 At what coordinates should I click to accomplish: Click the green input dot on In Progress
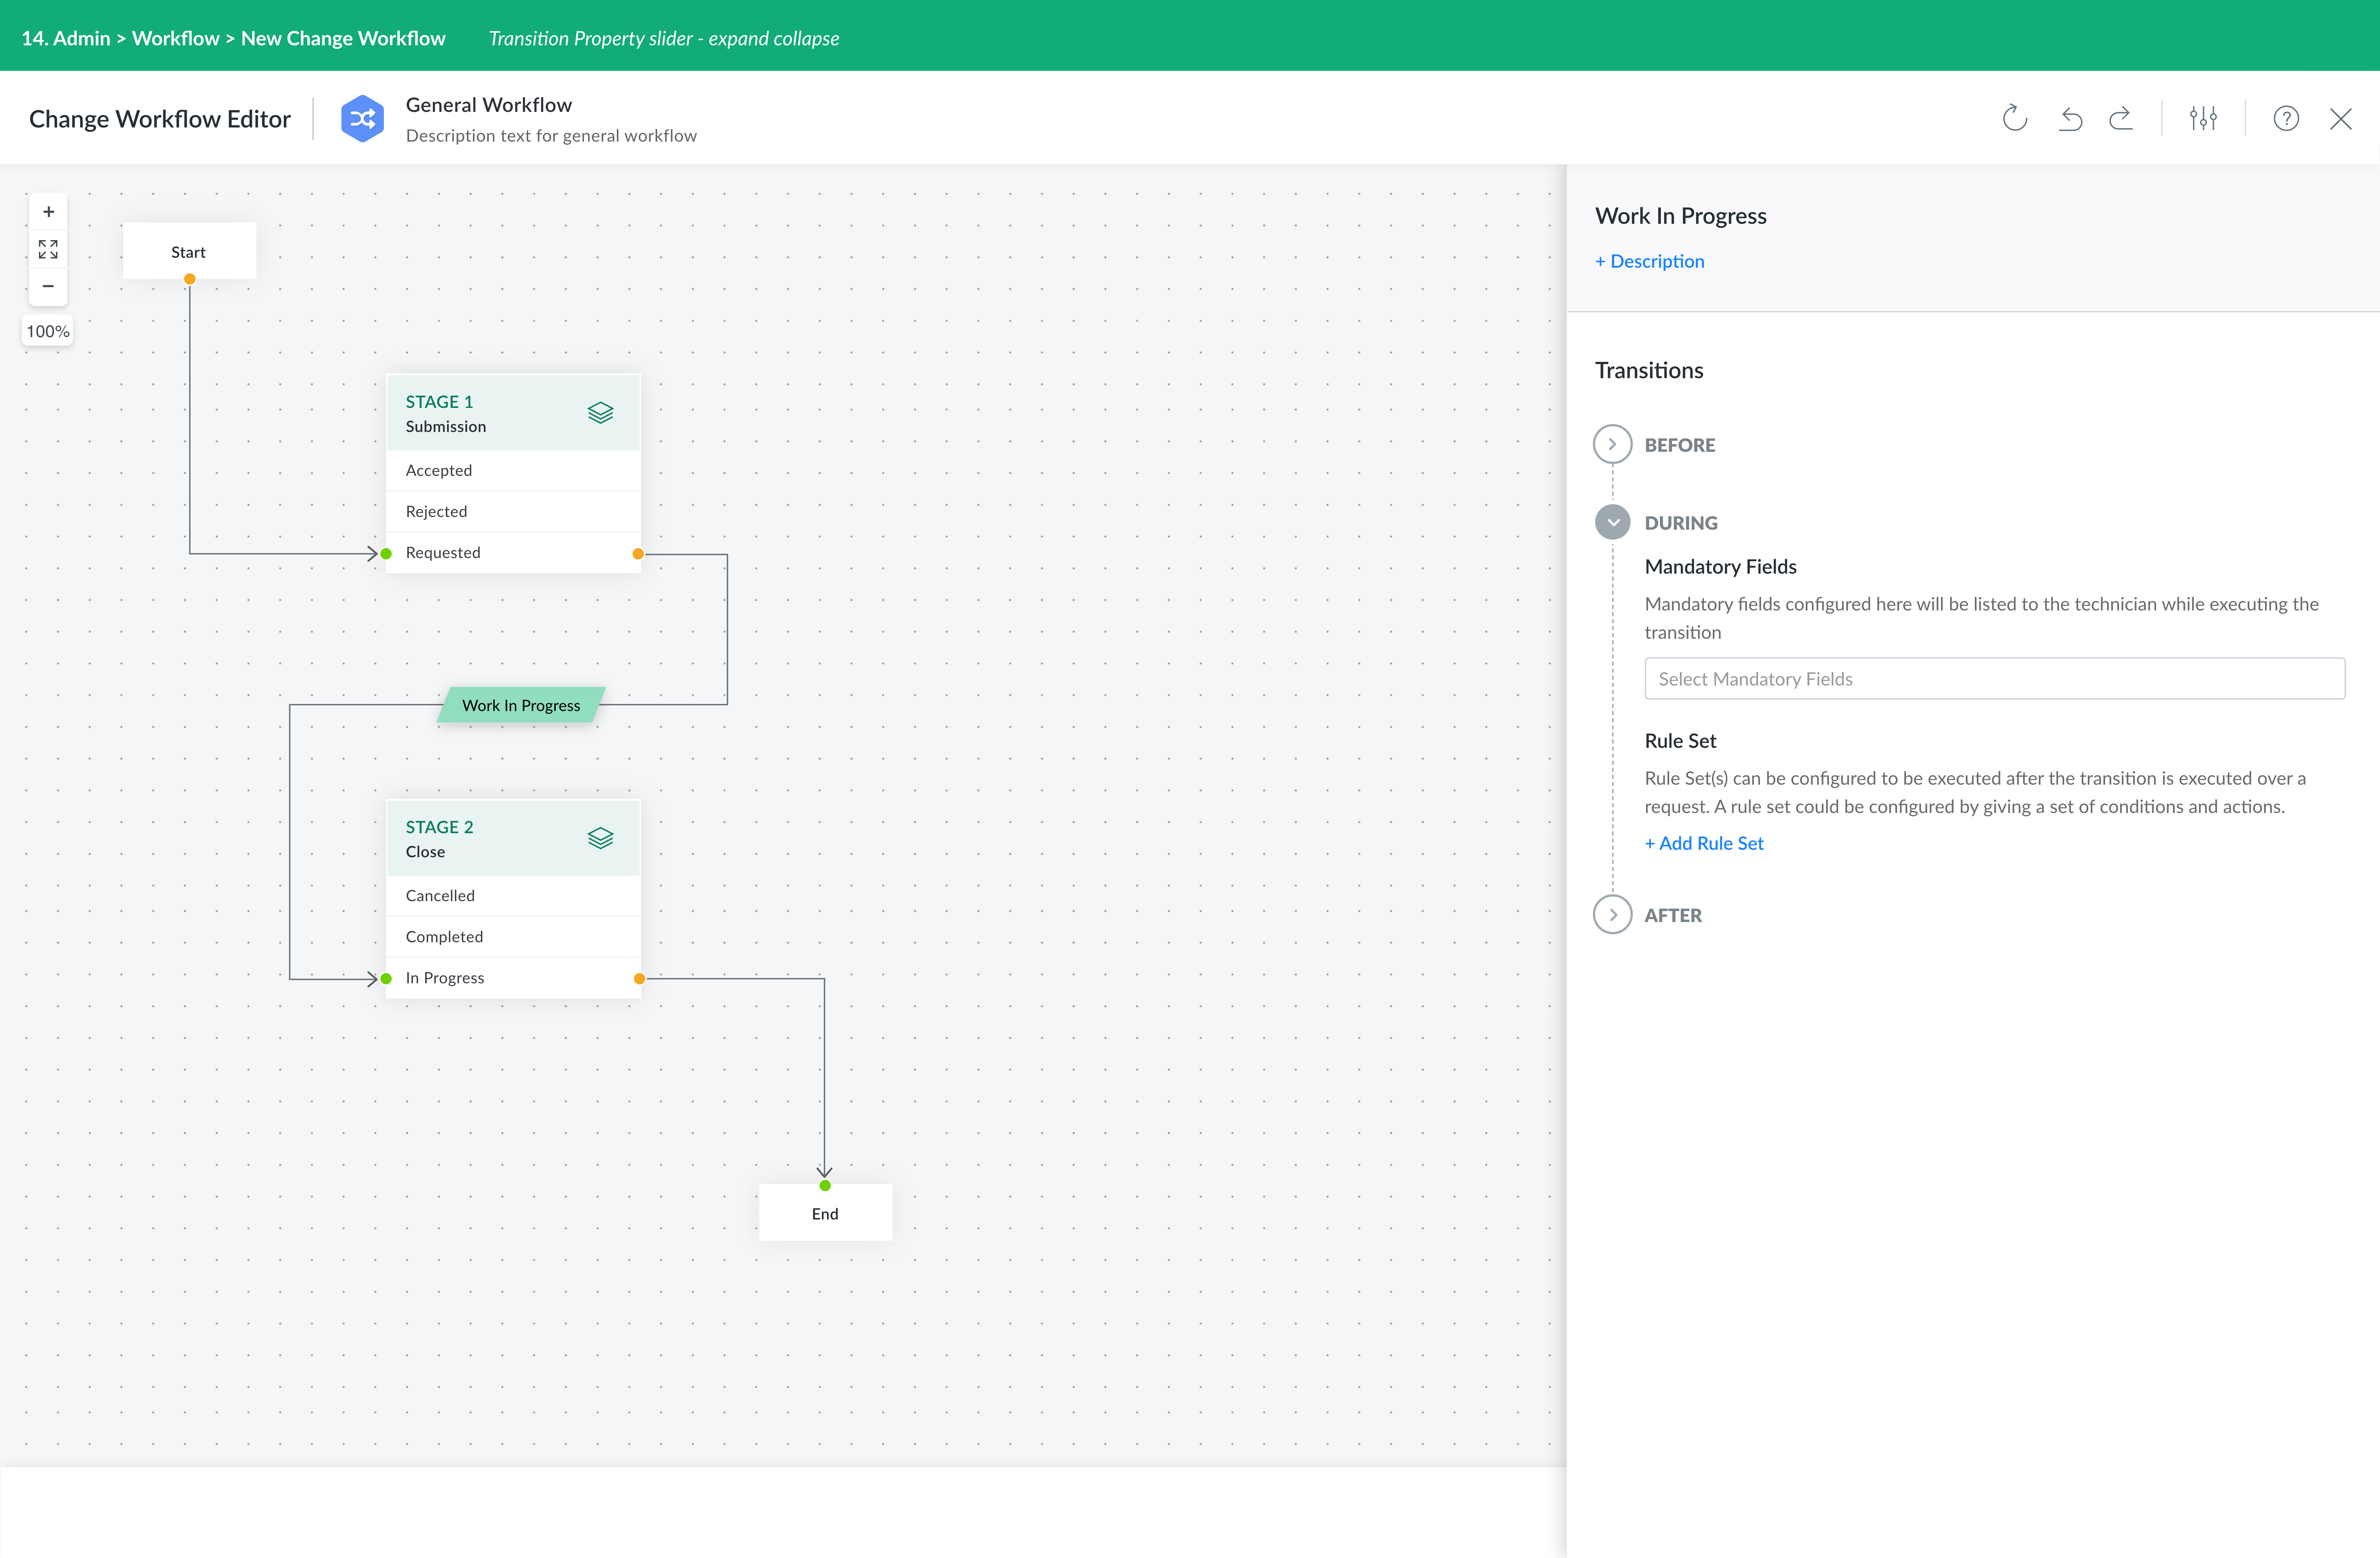(386, 979)
